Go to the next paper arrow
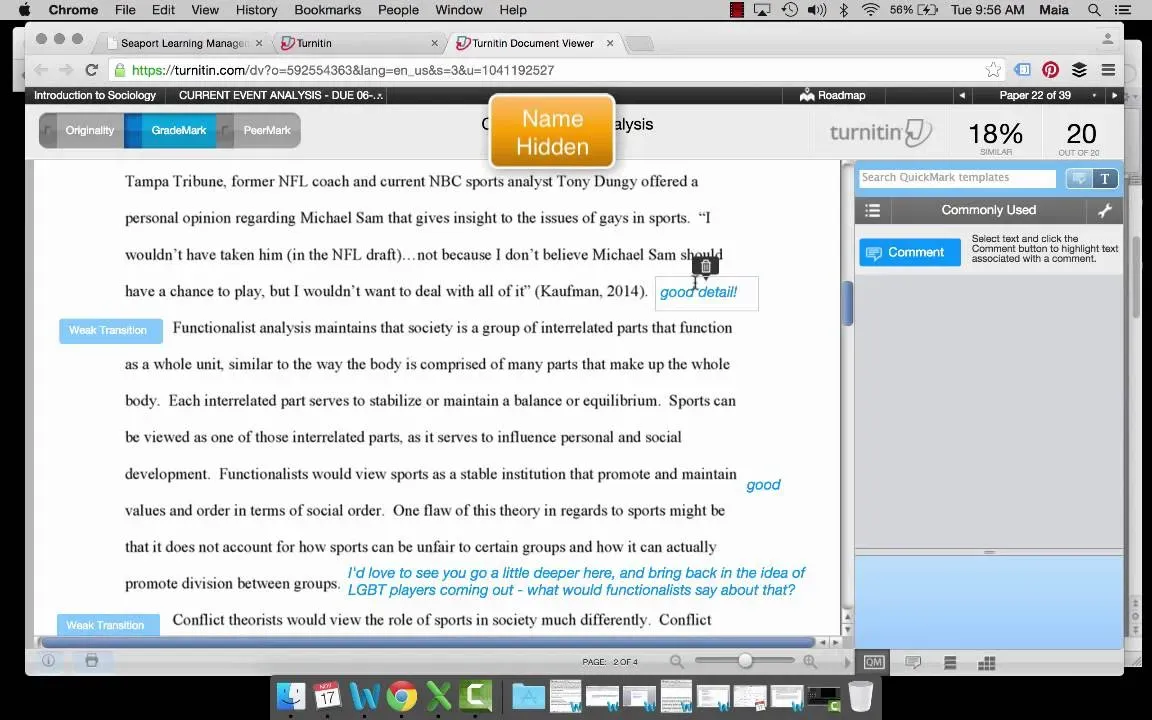1152x720 pixels. coord(1115,96)
